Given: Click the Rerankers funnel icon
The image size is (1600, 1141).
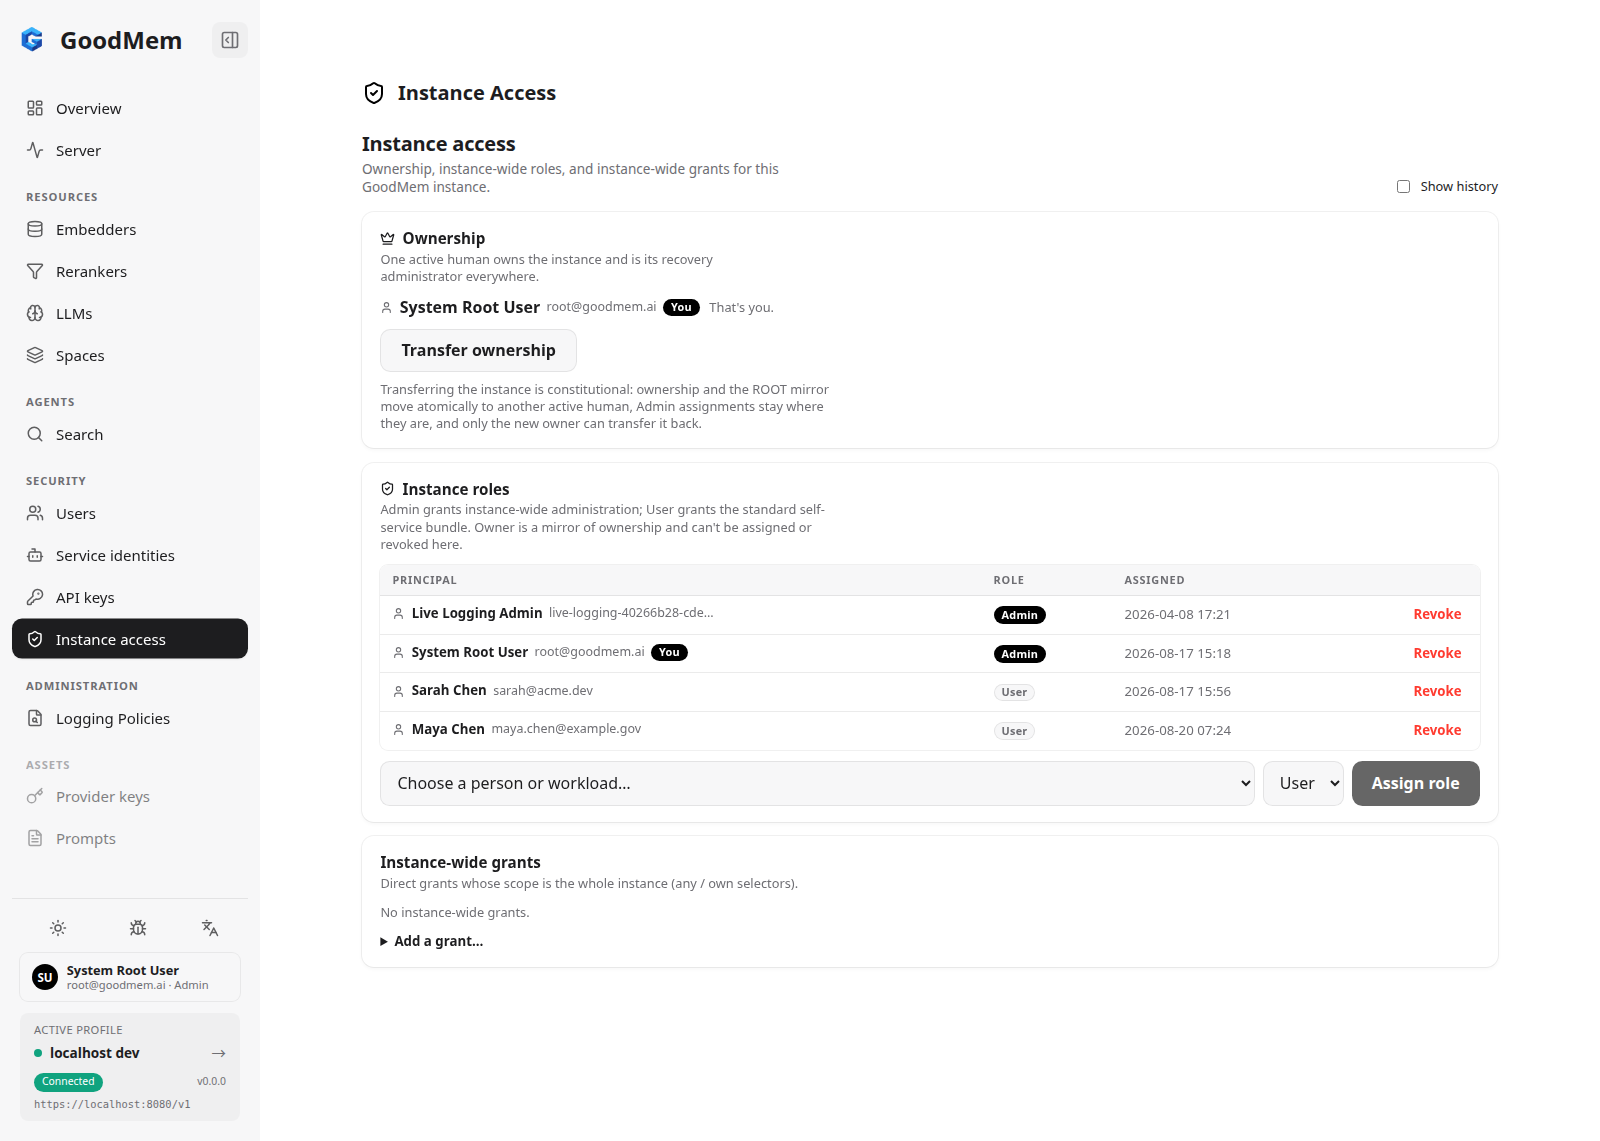Looking at the screenshot, I should [35, 271].
